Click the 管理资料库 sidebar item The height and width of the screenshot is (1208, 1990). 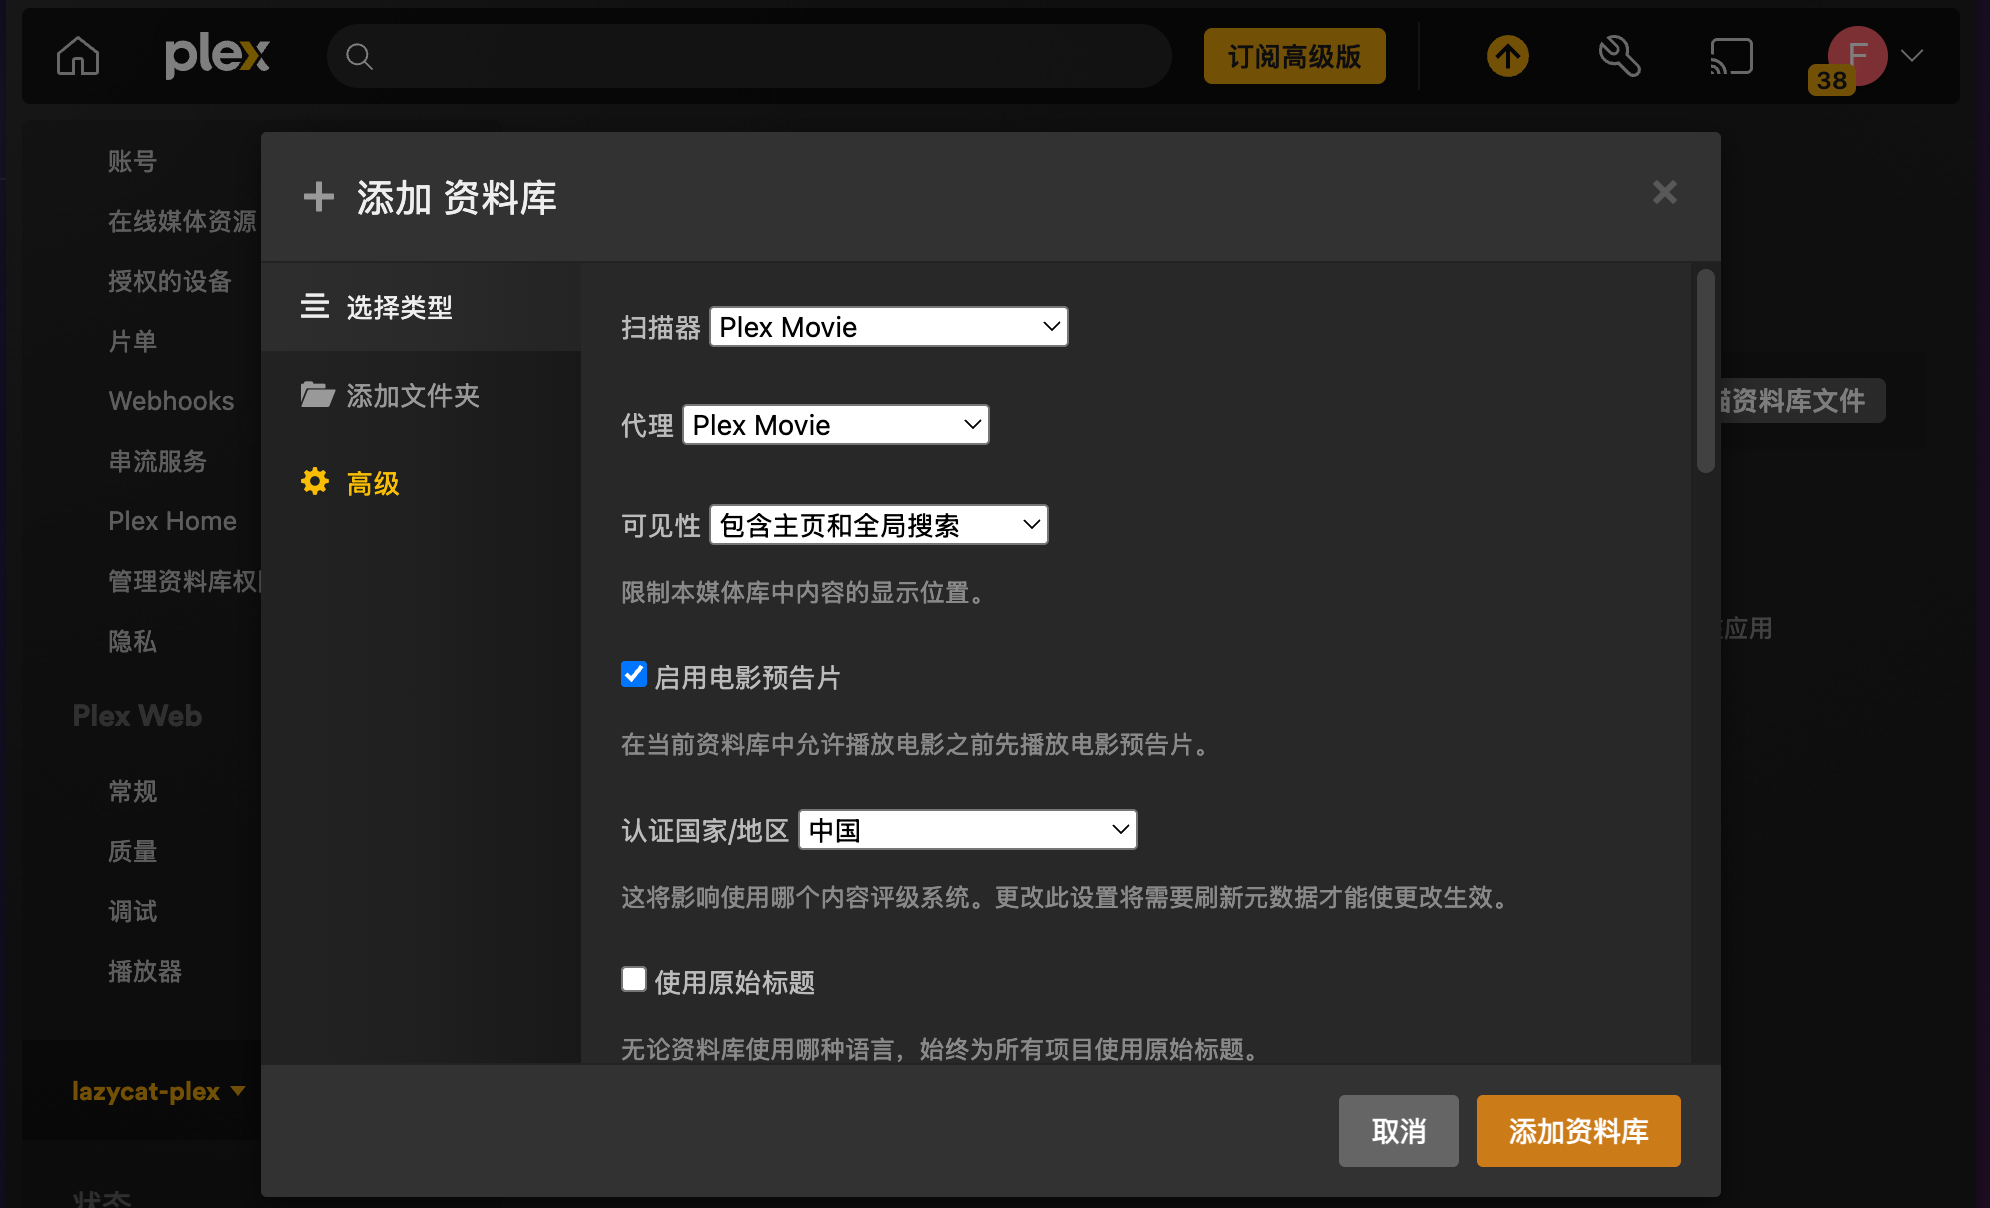(x=184, y=581)
